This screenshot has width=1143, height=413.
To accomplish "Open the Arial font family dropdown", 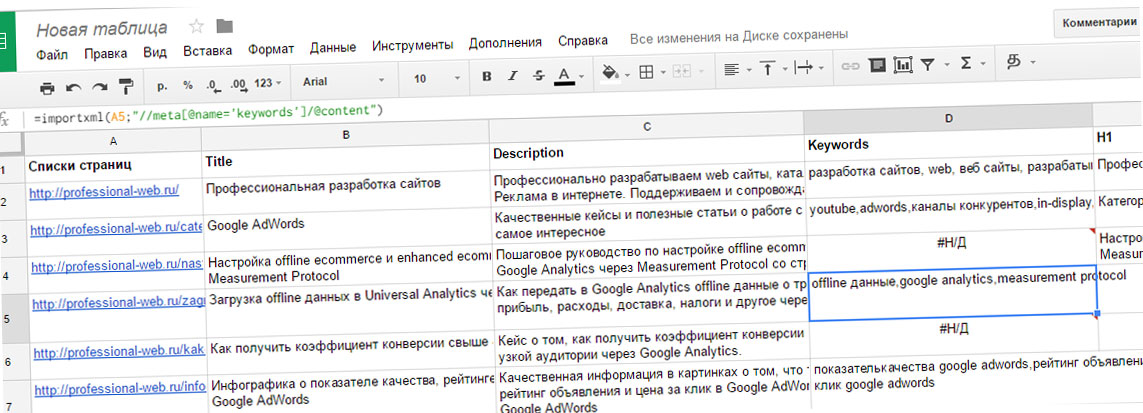I will pos(343,81).
